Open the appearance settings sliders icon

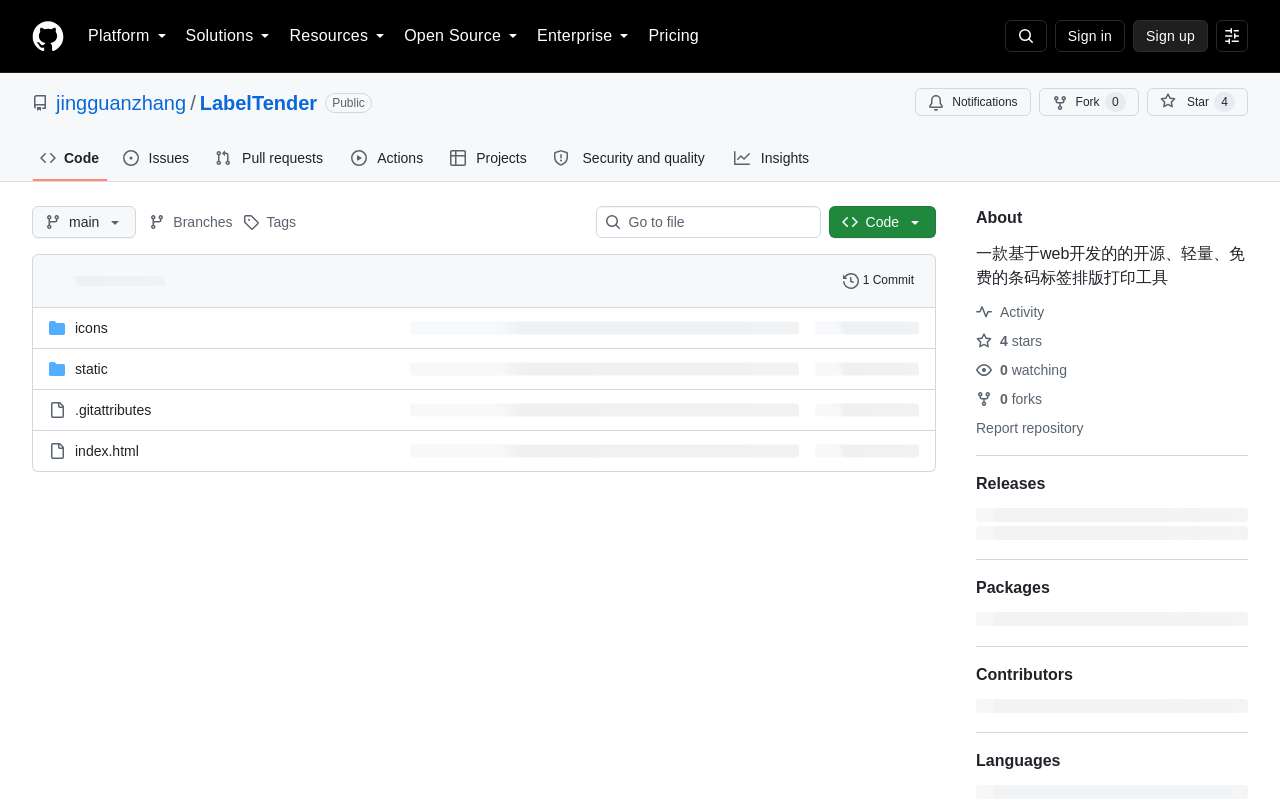(x=1232, y=36)
